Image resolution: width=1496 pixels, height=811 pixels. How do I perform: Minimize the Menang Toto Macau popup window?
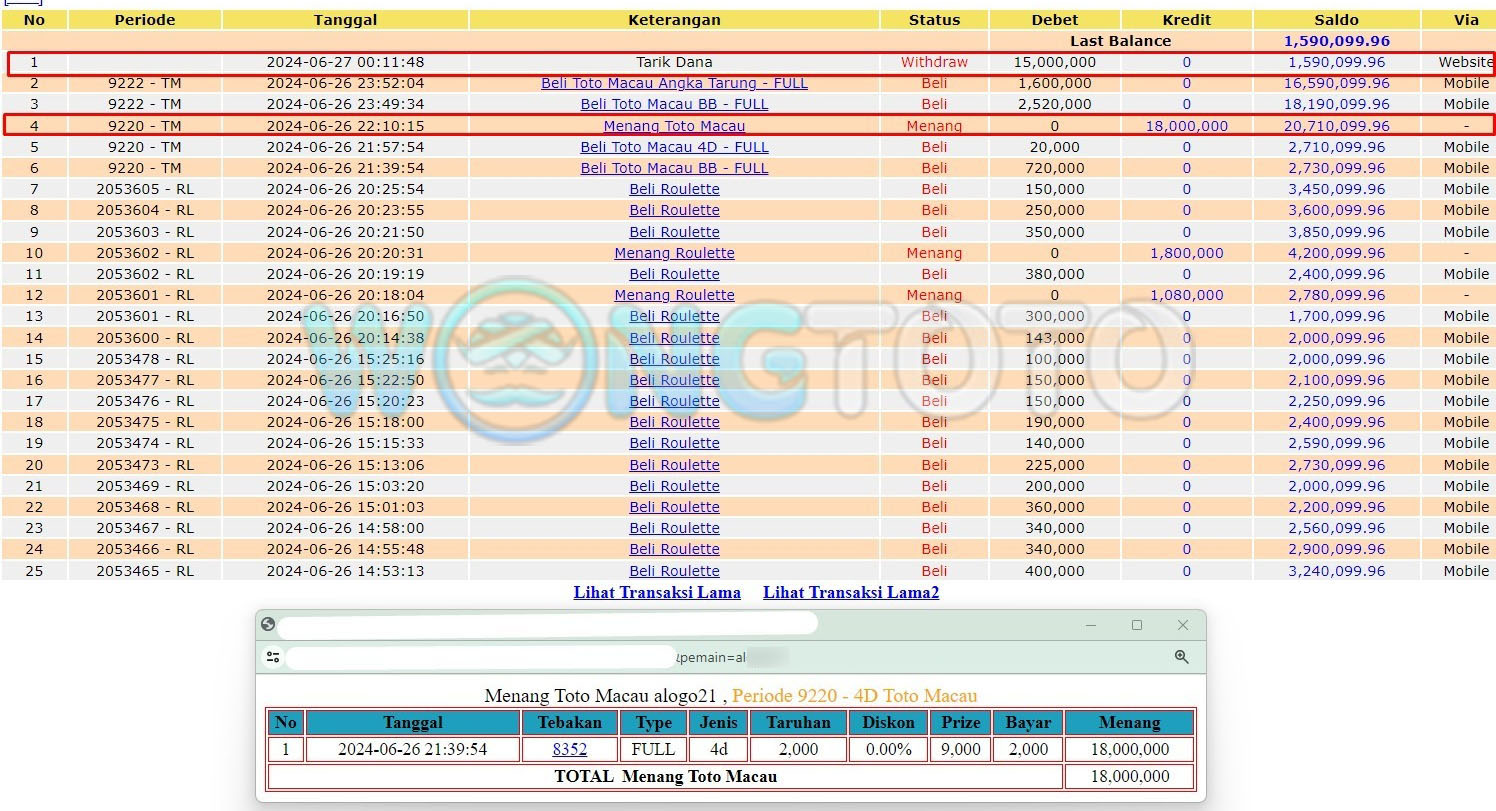pos(1090,625)
